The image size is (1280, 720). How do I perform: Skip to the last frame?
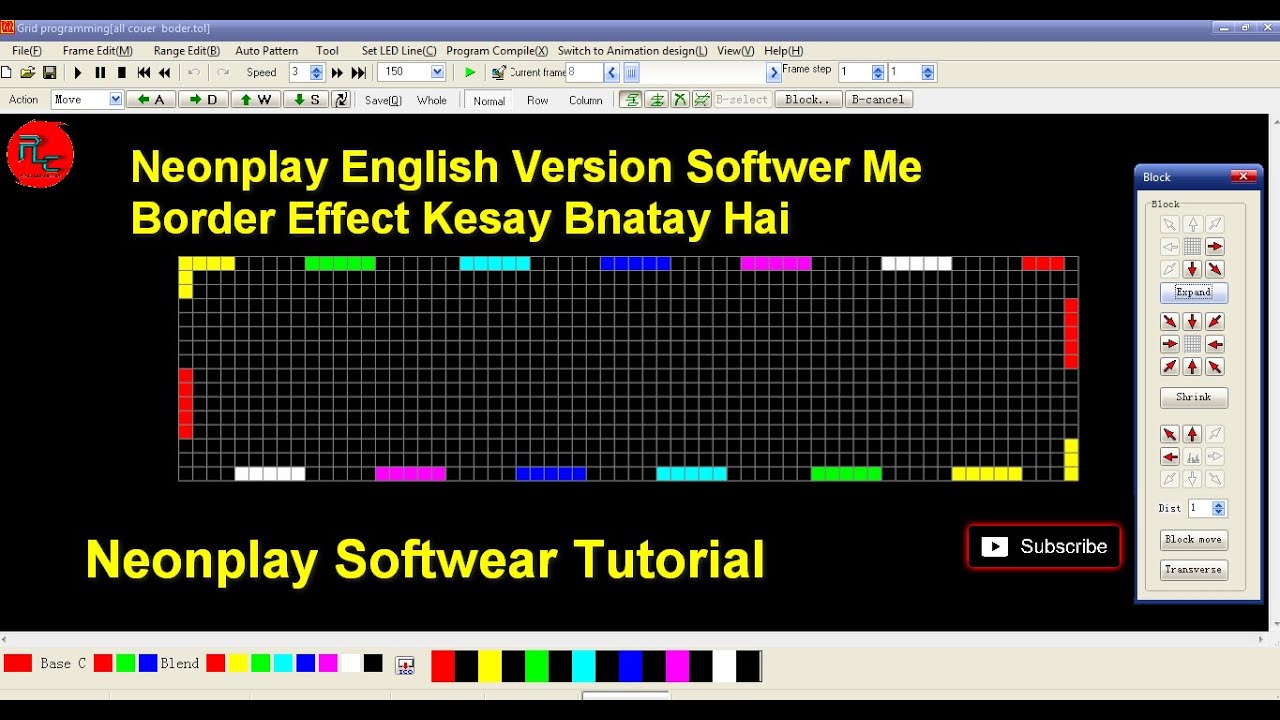[x=359, y=72]
